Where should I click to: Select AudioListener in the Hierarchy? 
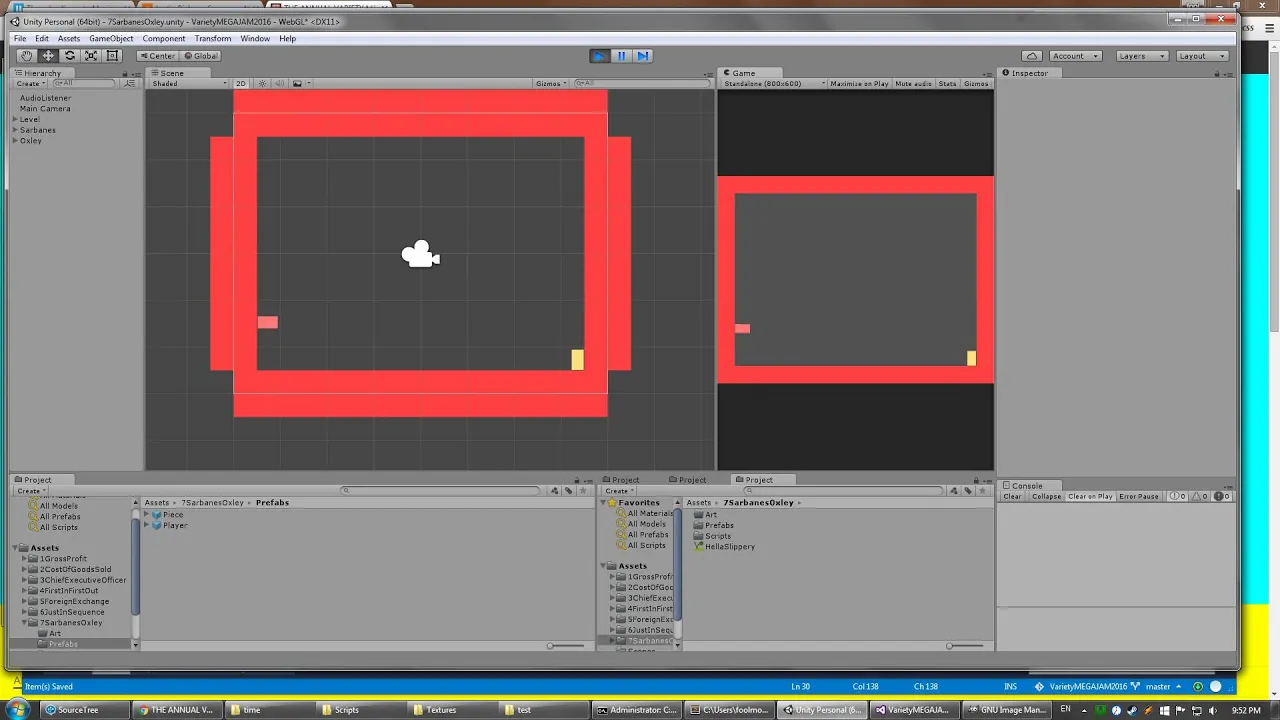(45, 98)
